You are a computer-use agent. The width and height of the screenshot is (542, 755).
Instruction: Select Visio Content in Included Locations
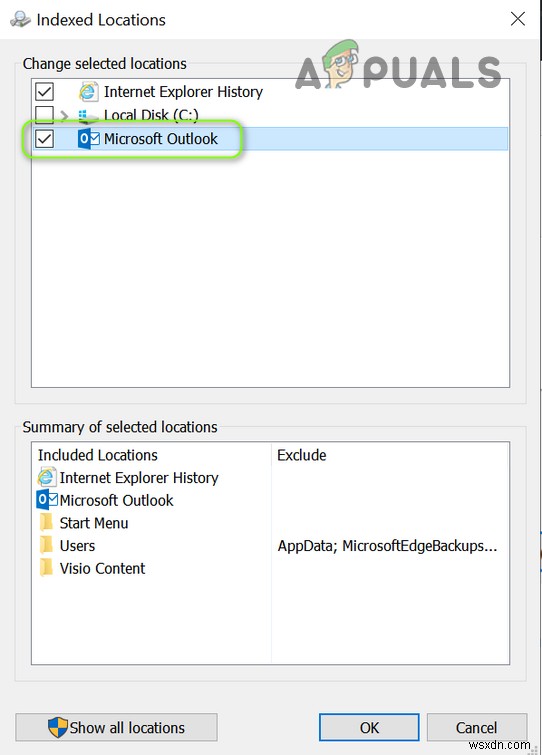point(102,568)
